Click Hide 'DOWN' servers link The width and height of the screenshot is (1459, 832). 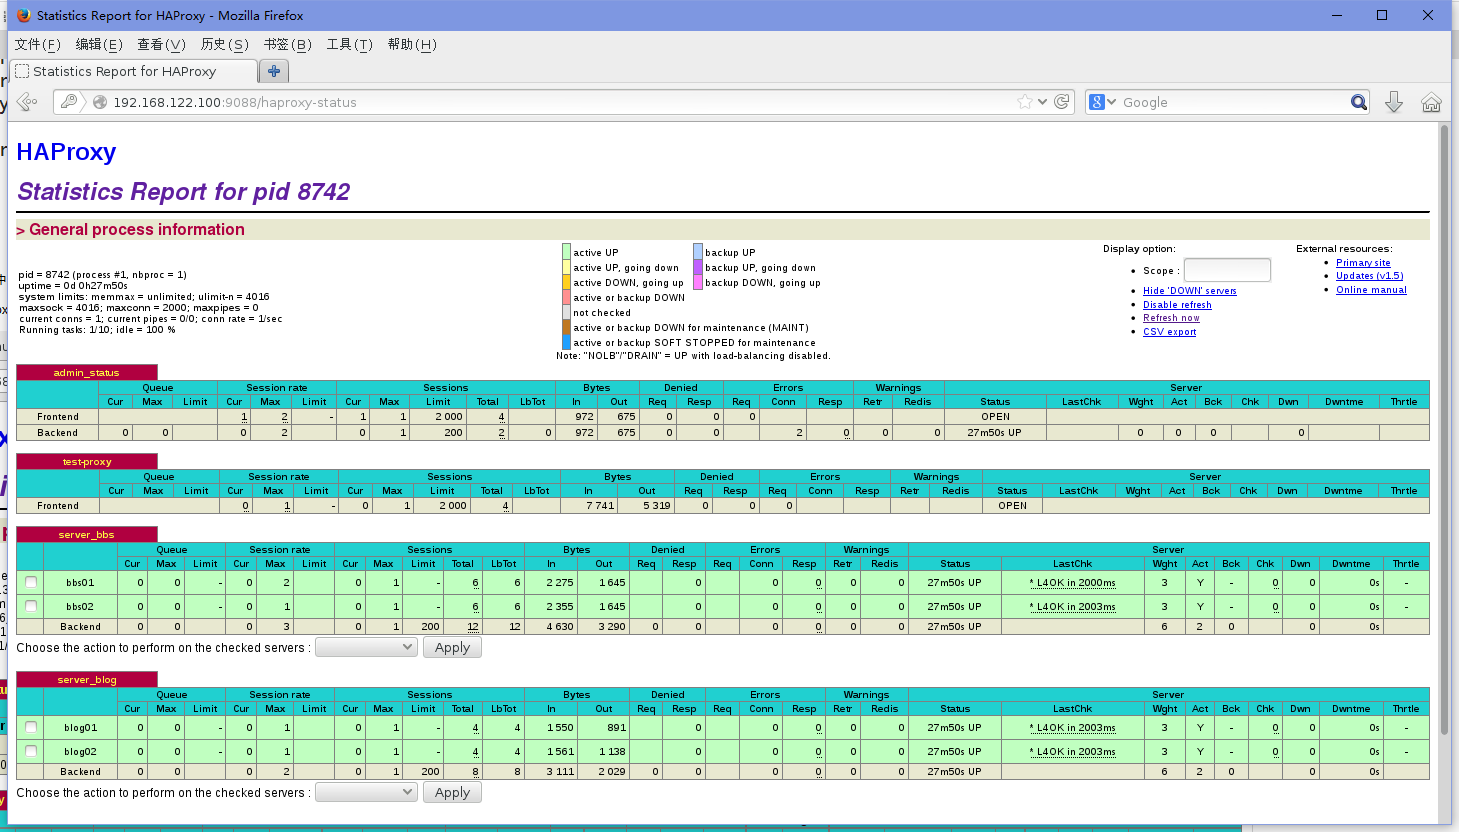(1189, 291)
